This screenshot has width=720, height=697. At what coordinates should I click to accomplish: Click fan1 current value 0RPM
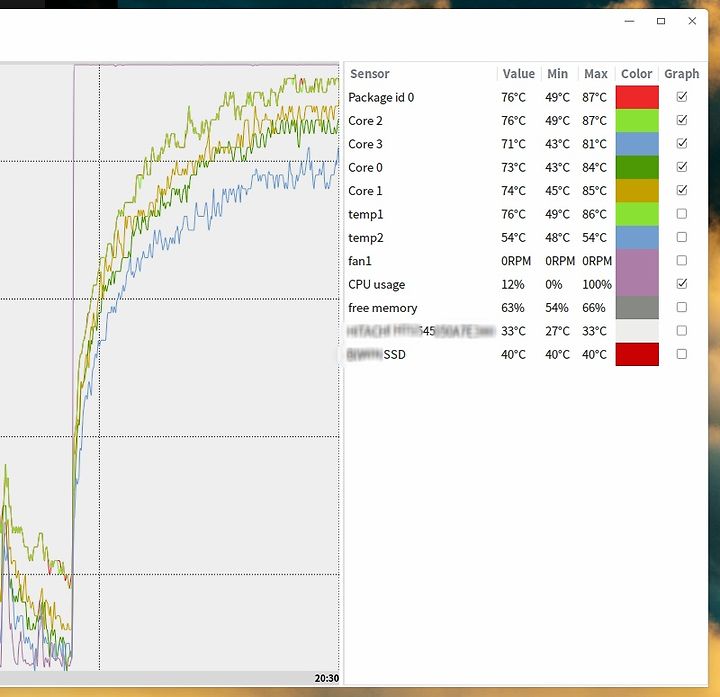[516, 261]
